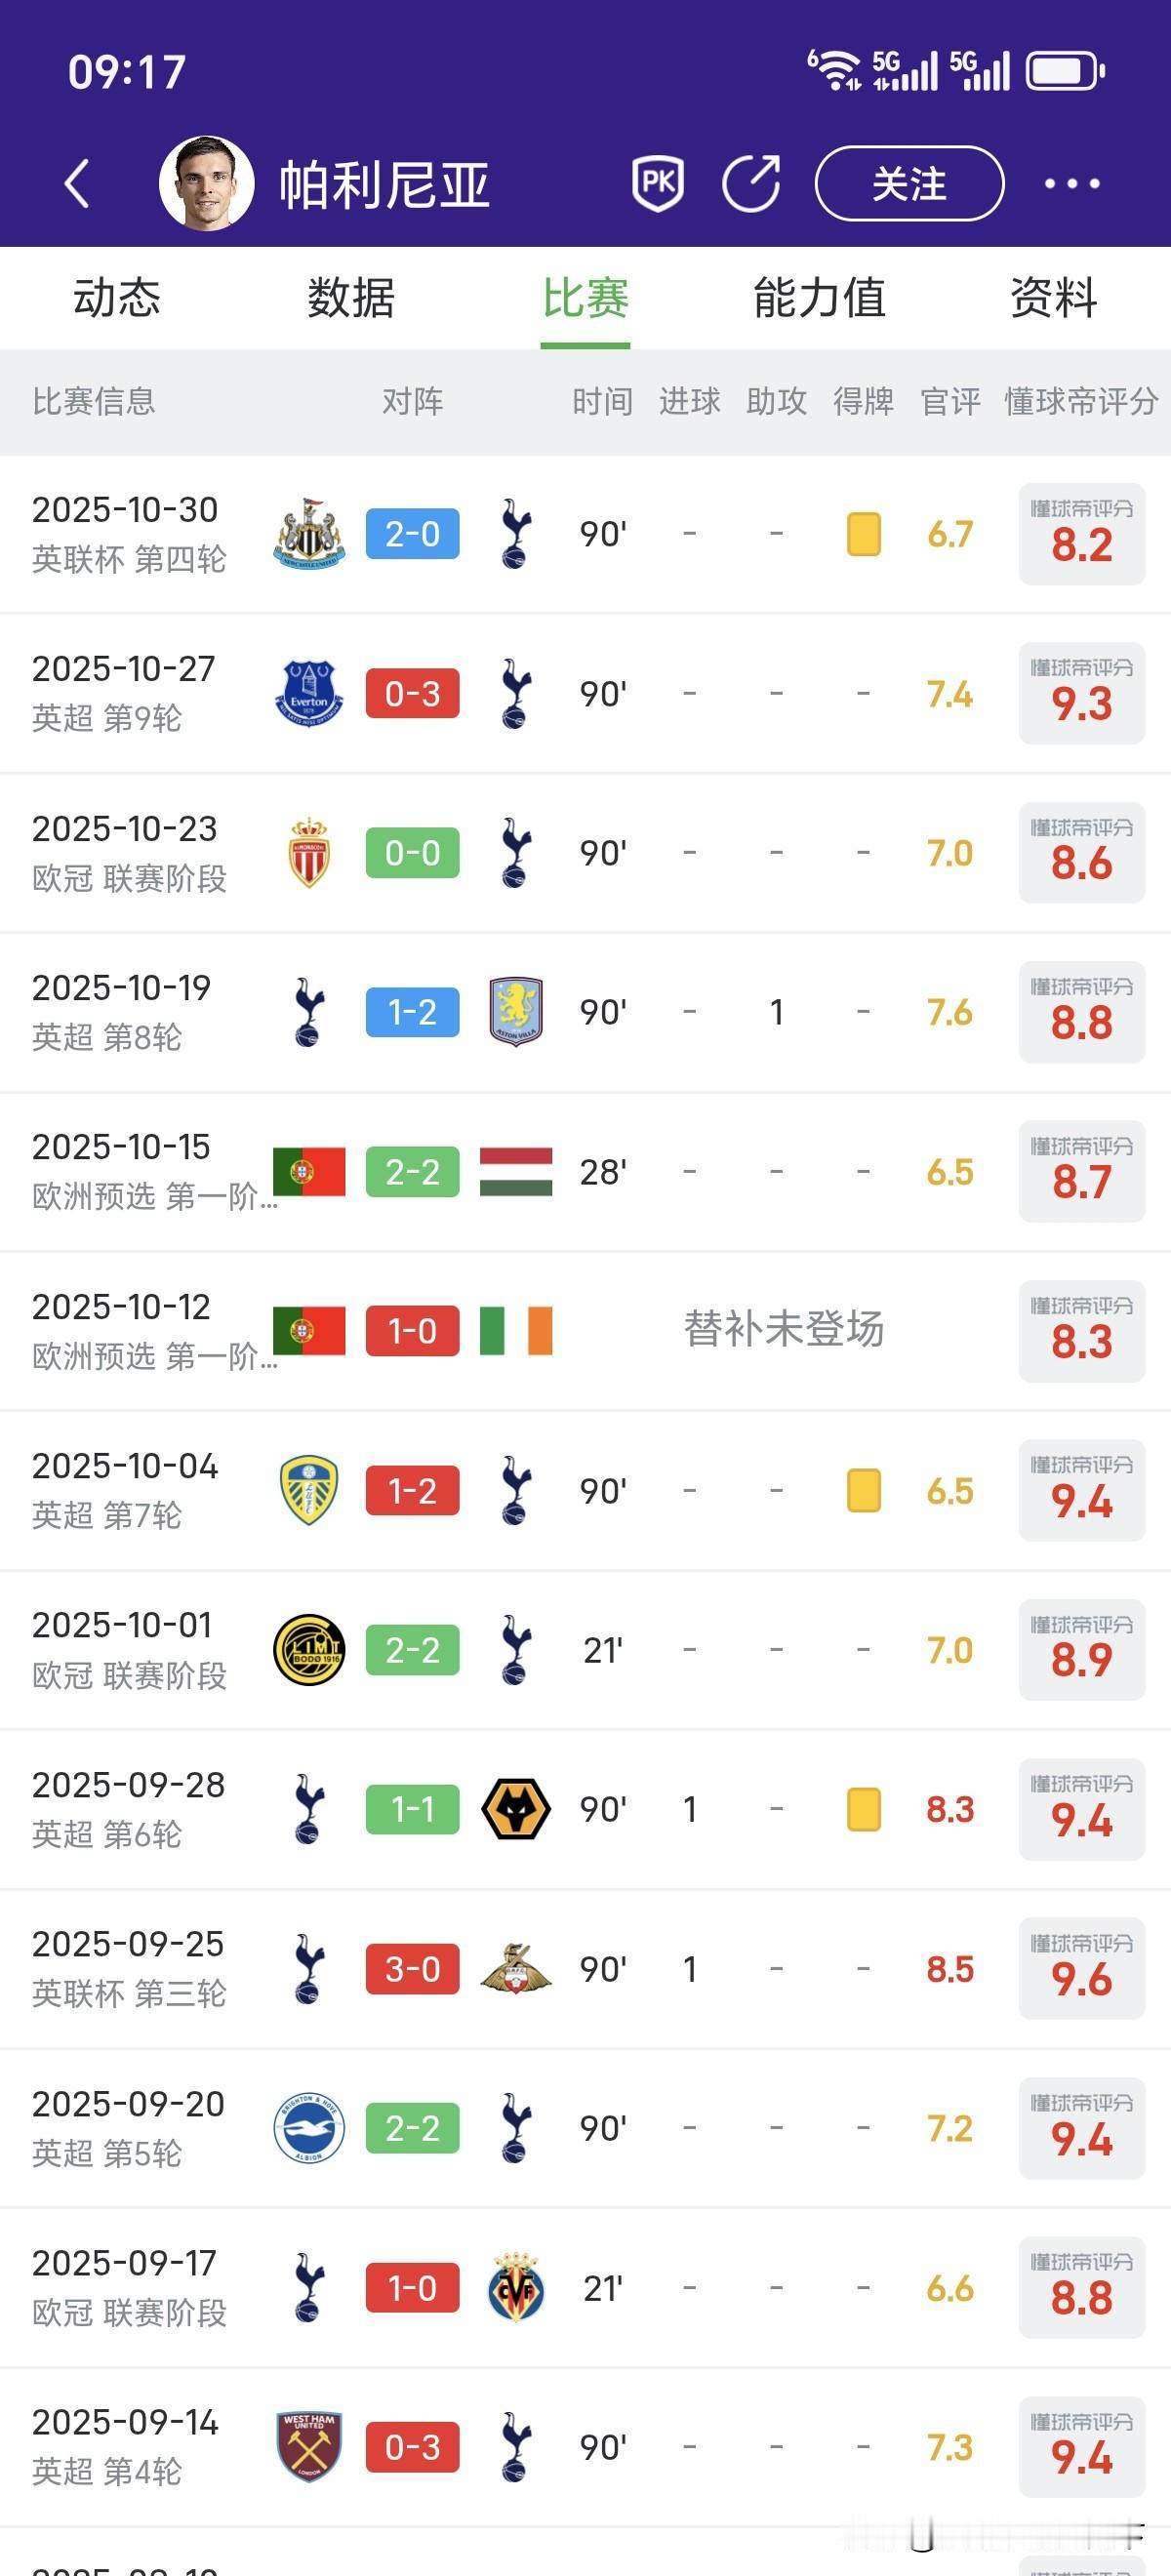
Task: Open the 3-0 score against Doncaster
Action: click(412, 1969)
